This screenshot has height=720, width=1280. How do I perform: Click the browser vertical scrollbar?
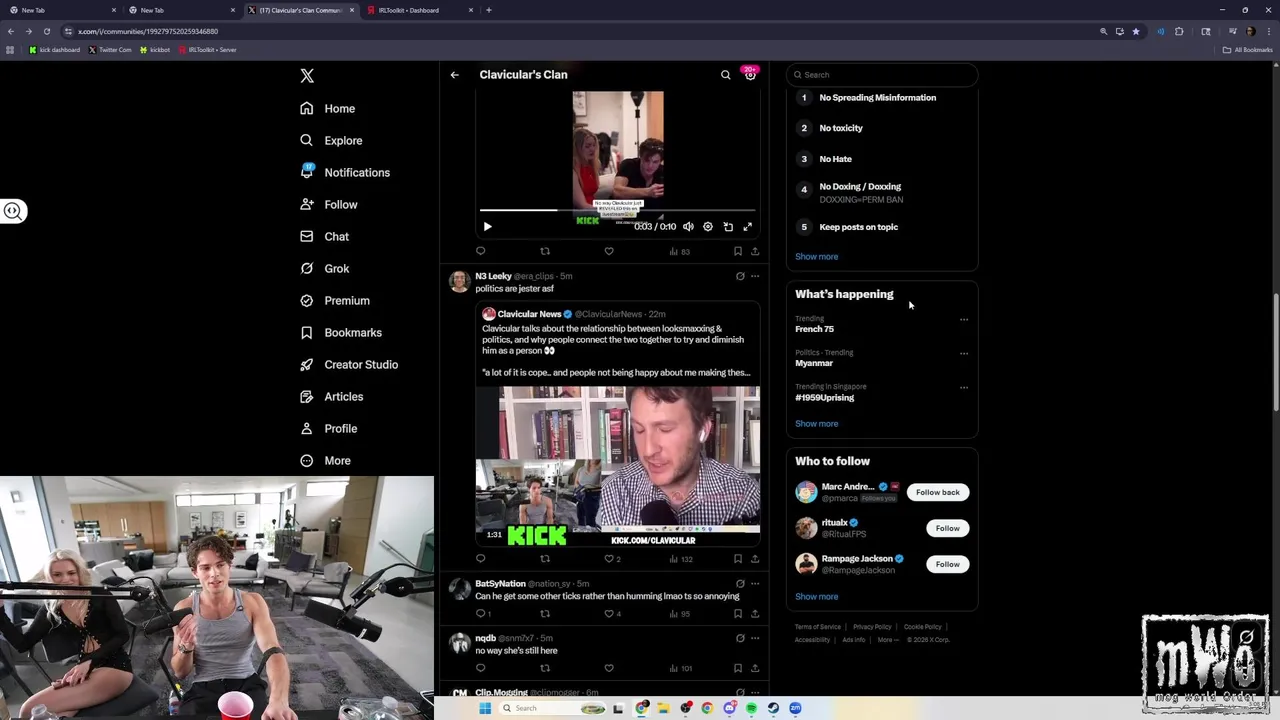click(1275, 352)
